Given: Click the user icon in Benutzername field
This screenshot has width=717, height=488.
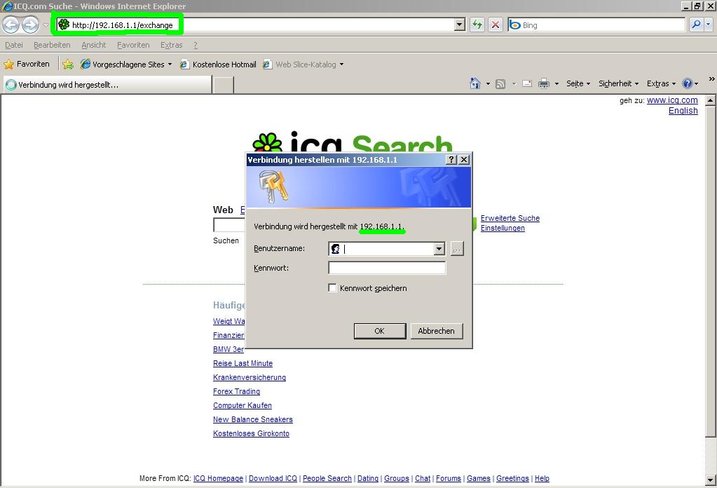Looking at the screenshot, I should point(336,249).
